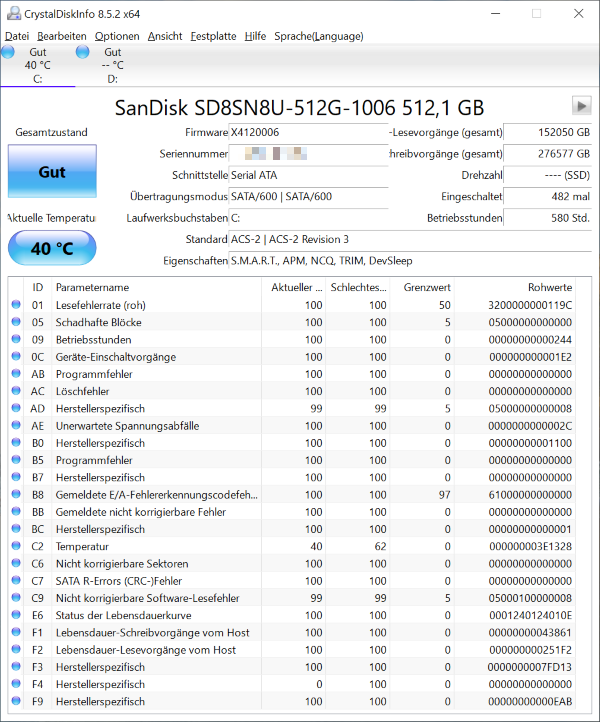Click the Übertragungsmodus field SATA/600
The width and height of the screenshot is (600, 722).
[308, 197]
